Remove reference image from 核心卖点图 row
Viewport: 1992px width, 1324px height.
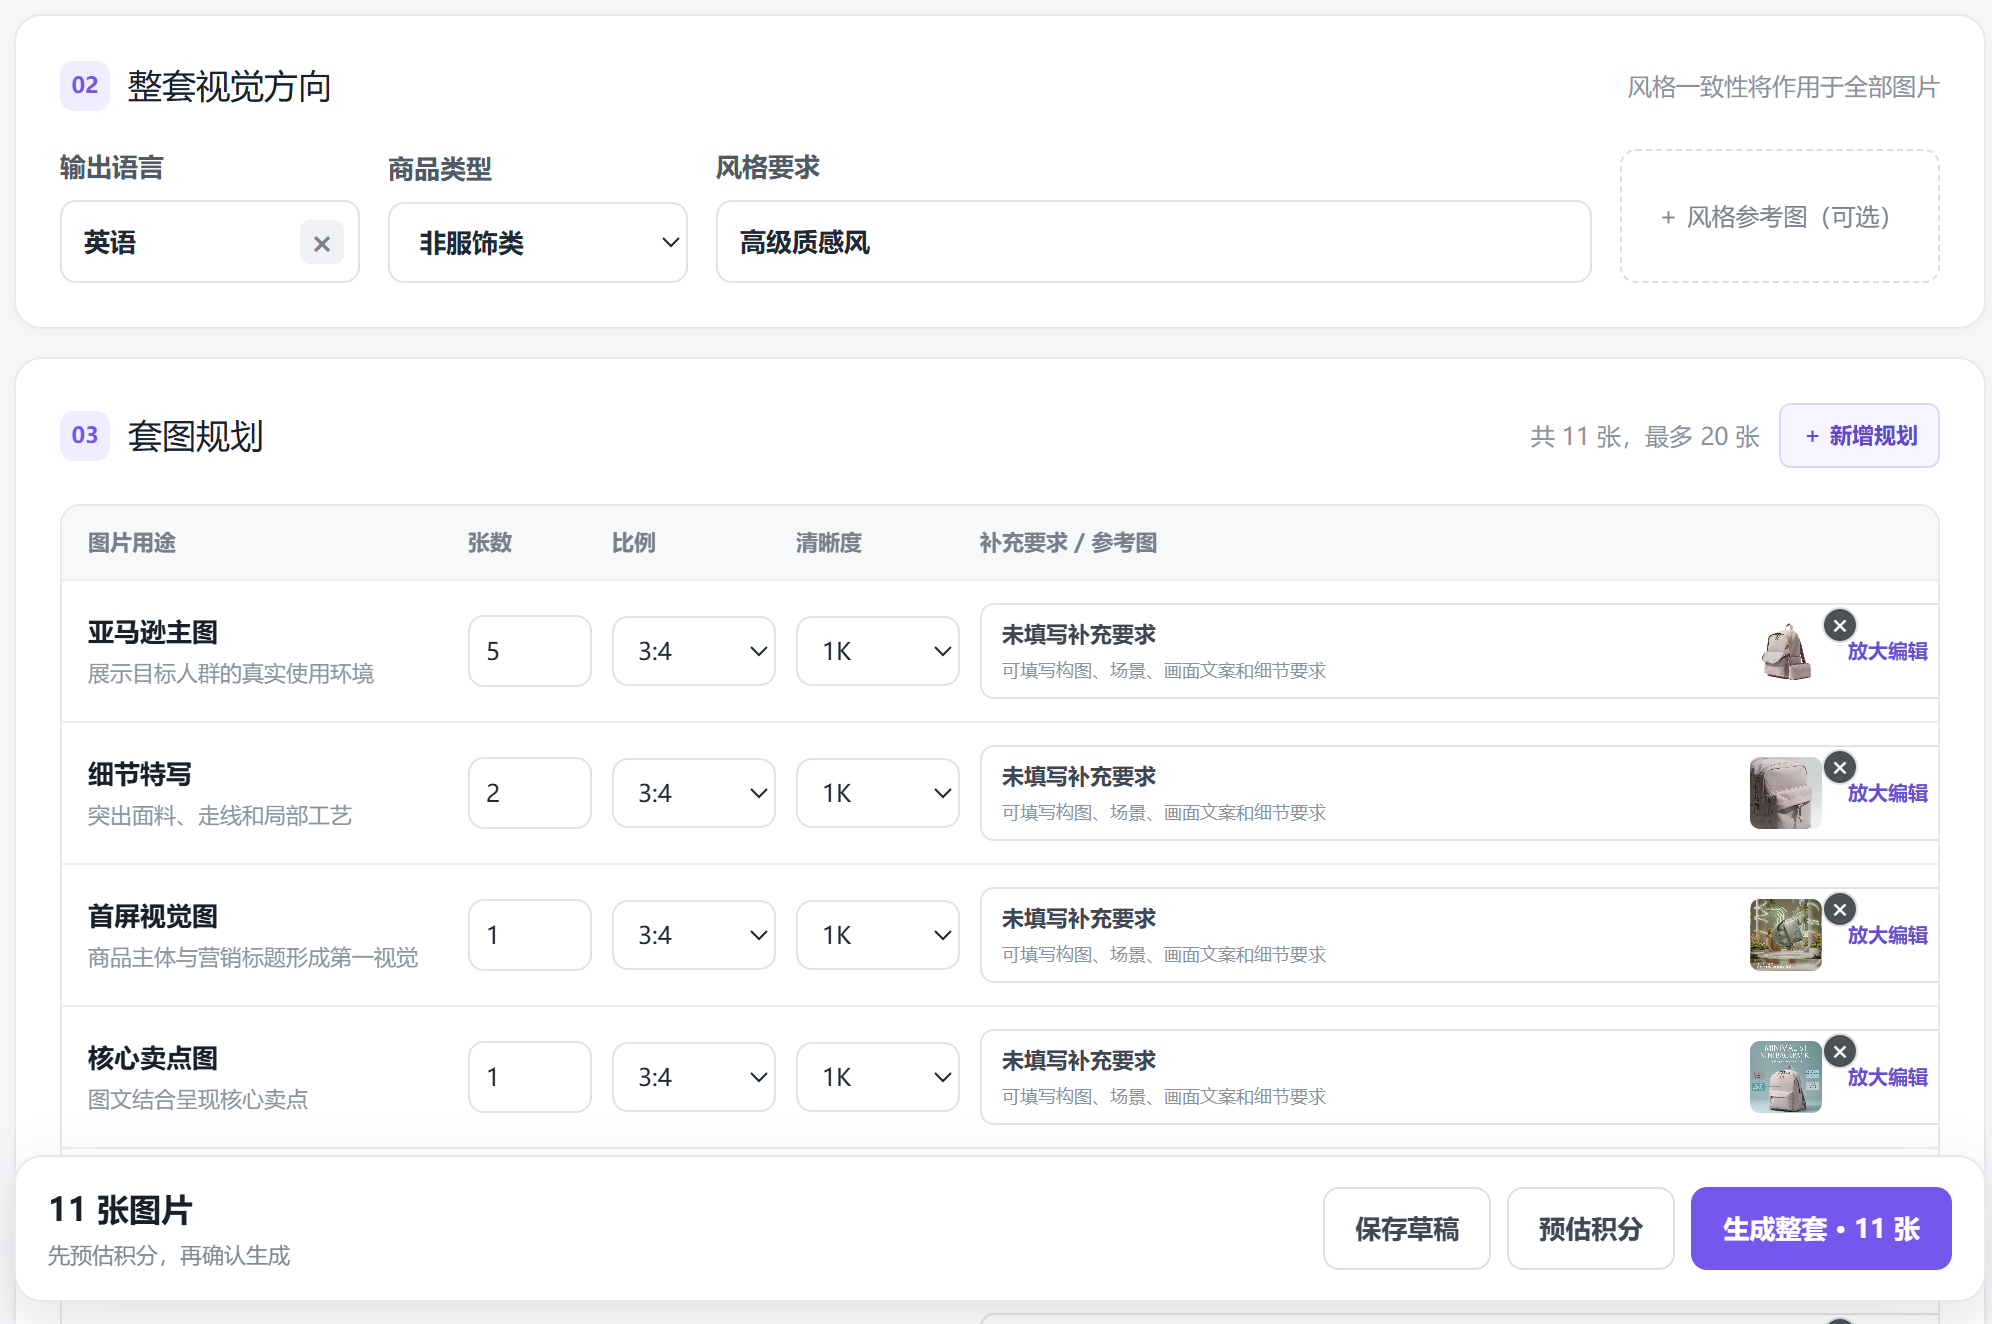[1840, 1052]
